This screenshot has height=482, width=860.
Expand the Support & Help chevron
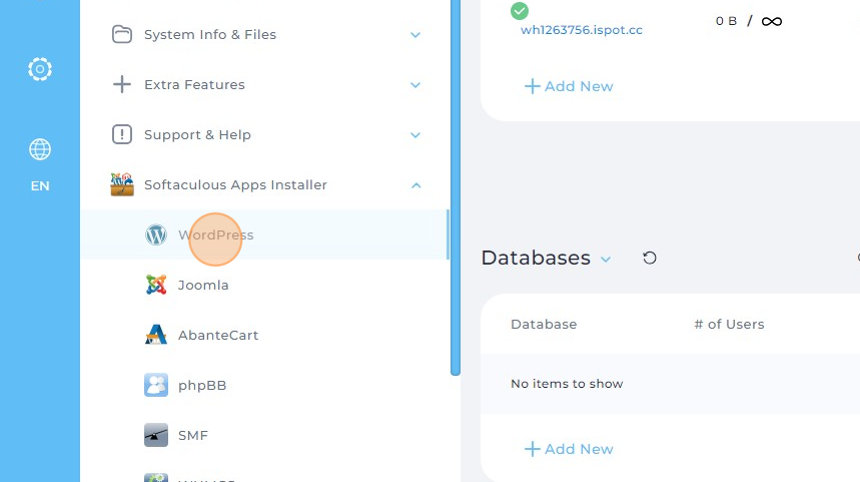(x=416, y=135)
